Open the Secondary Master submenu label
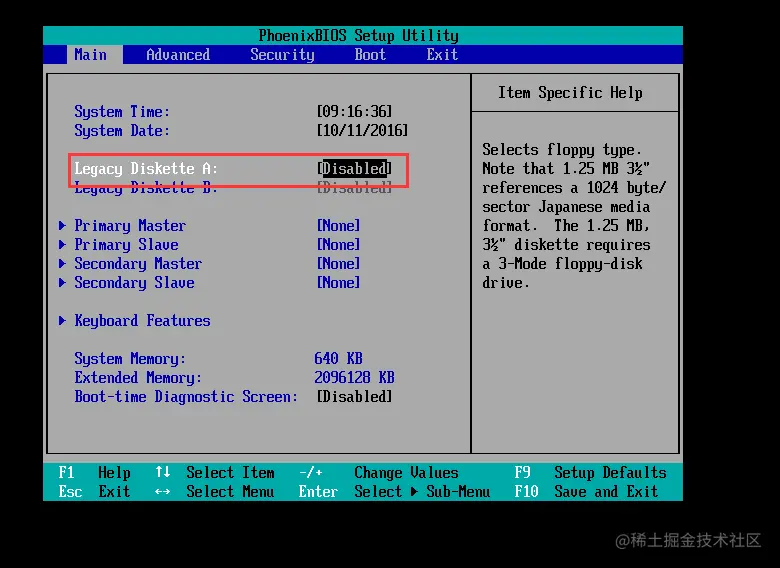The height and width of the screenshot is (568, 780). (x=138, y=264)
